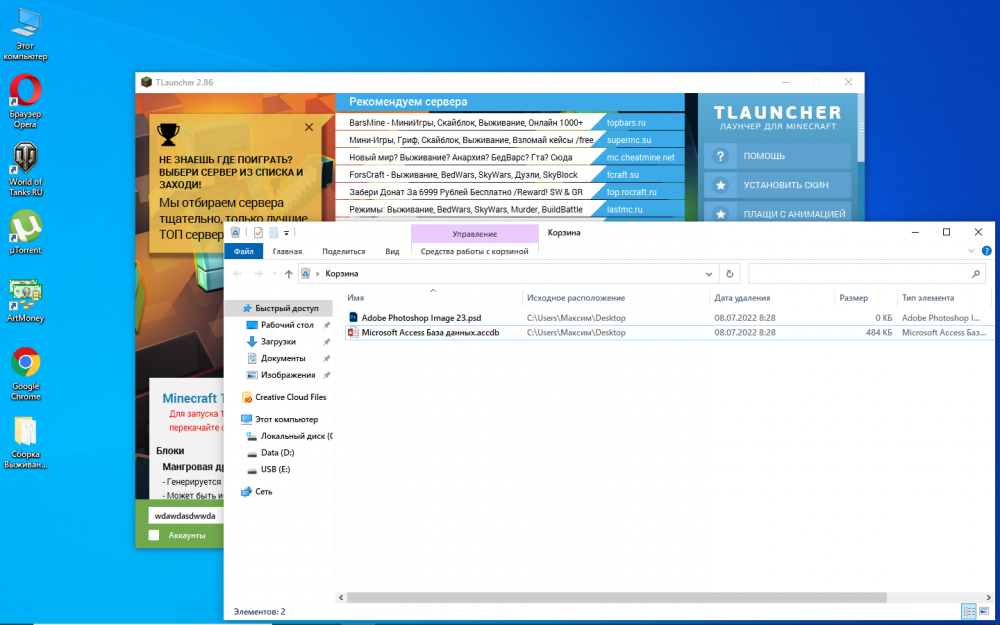The height and width of the screenshot is (625, 1000).
Task: Open the Customize Quick Access Toolbar dropdown
Action: [x=286, y=233]
